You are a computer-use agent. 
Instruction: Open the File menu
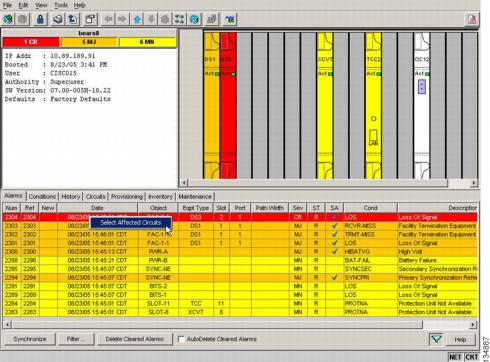coord(7,5)
